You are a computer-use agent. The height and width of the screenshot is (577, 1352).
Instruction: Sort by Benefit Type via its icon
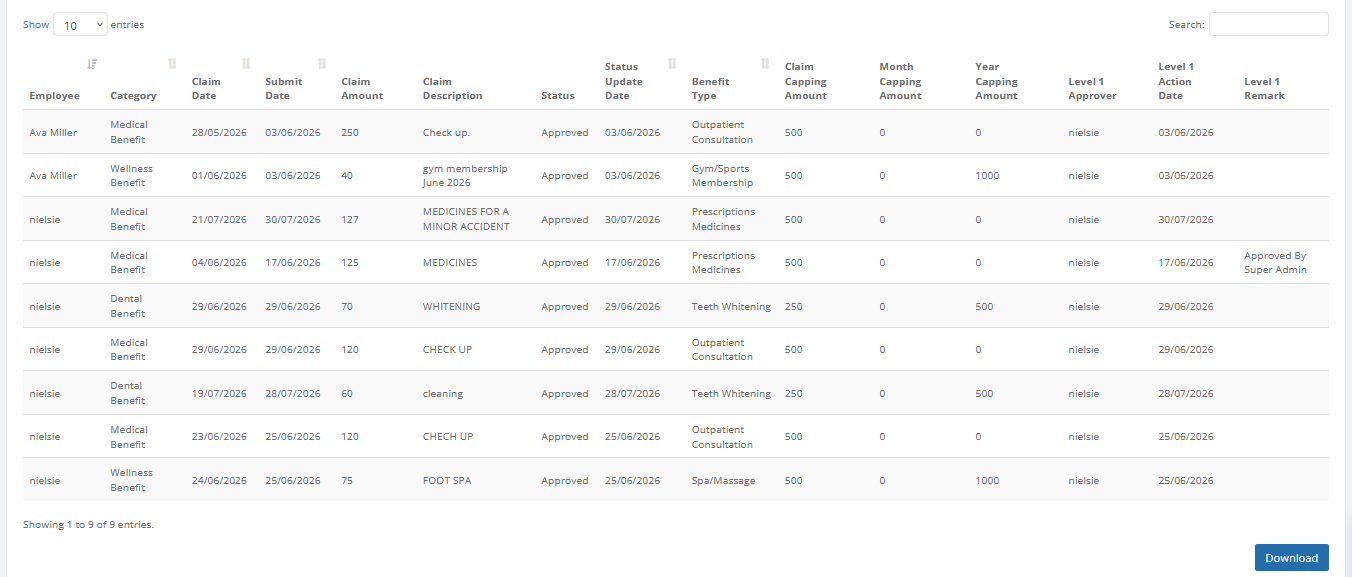[x=765, y=64]
